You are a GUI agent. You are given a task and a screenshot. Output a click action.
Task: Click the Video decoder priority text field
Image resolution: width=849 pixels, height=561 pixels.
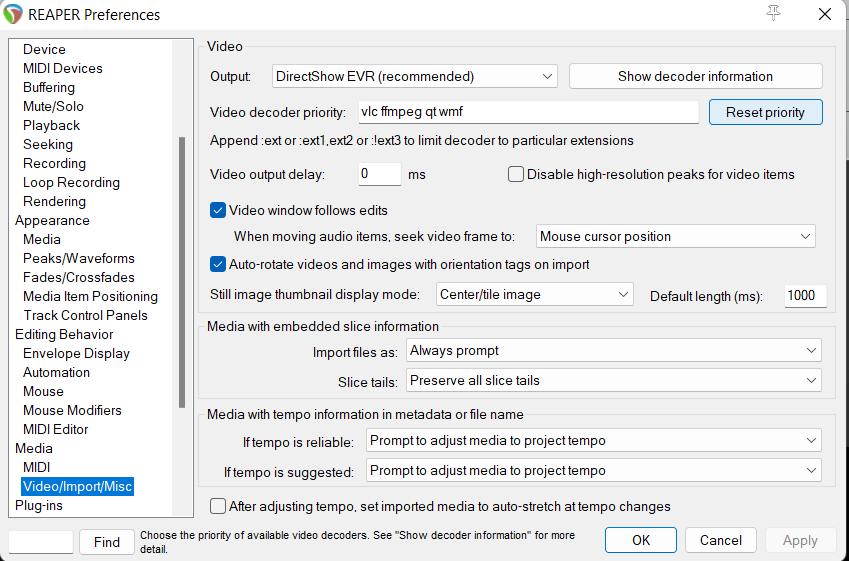(x=527, y=113)
